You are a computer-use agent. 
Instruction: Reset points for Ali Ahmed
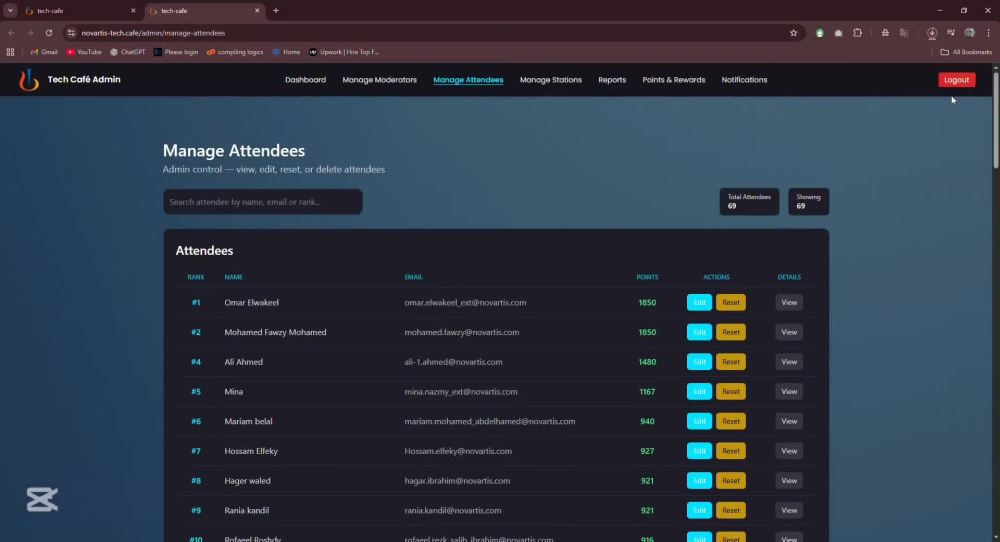(731, 362)
